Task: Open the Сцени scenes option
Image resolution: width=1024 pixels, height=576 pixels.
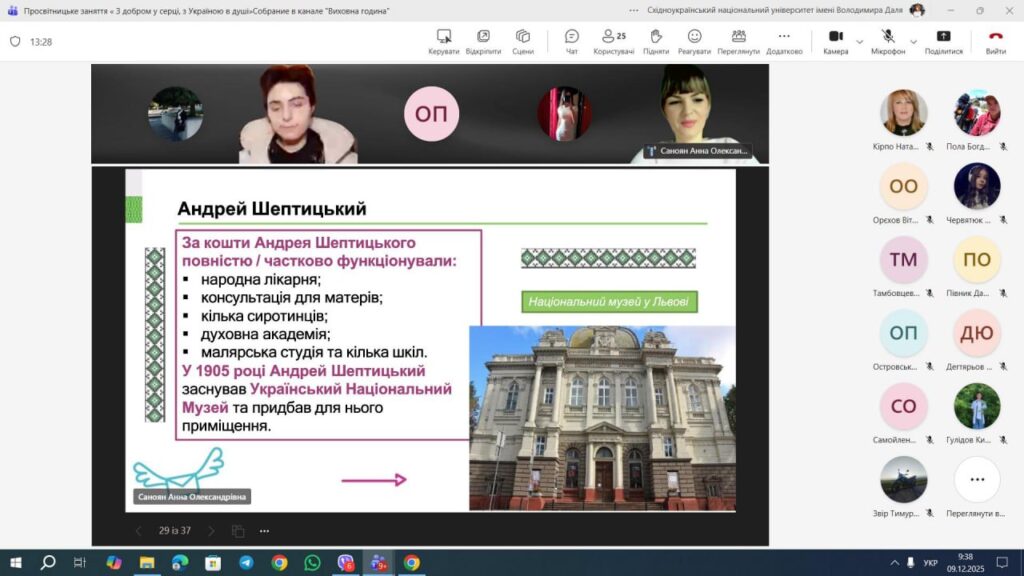Action: point(523,41)
